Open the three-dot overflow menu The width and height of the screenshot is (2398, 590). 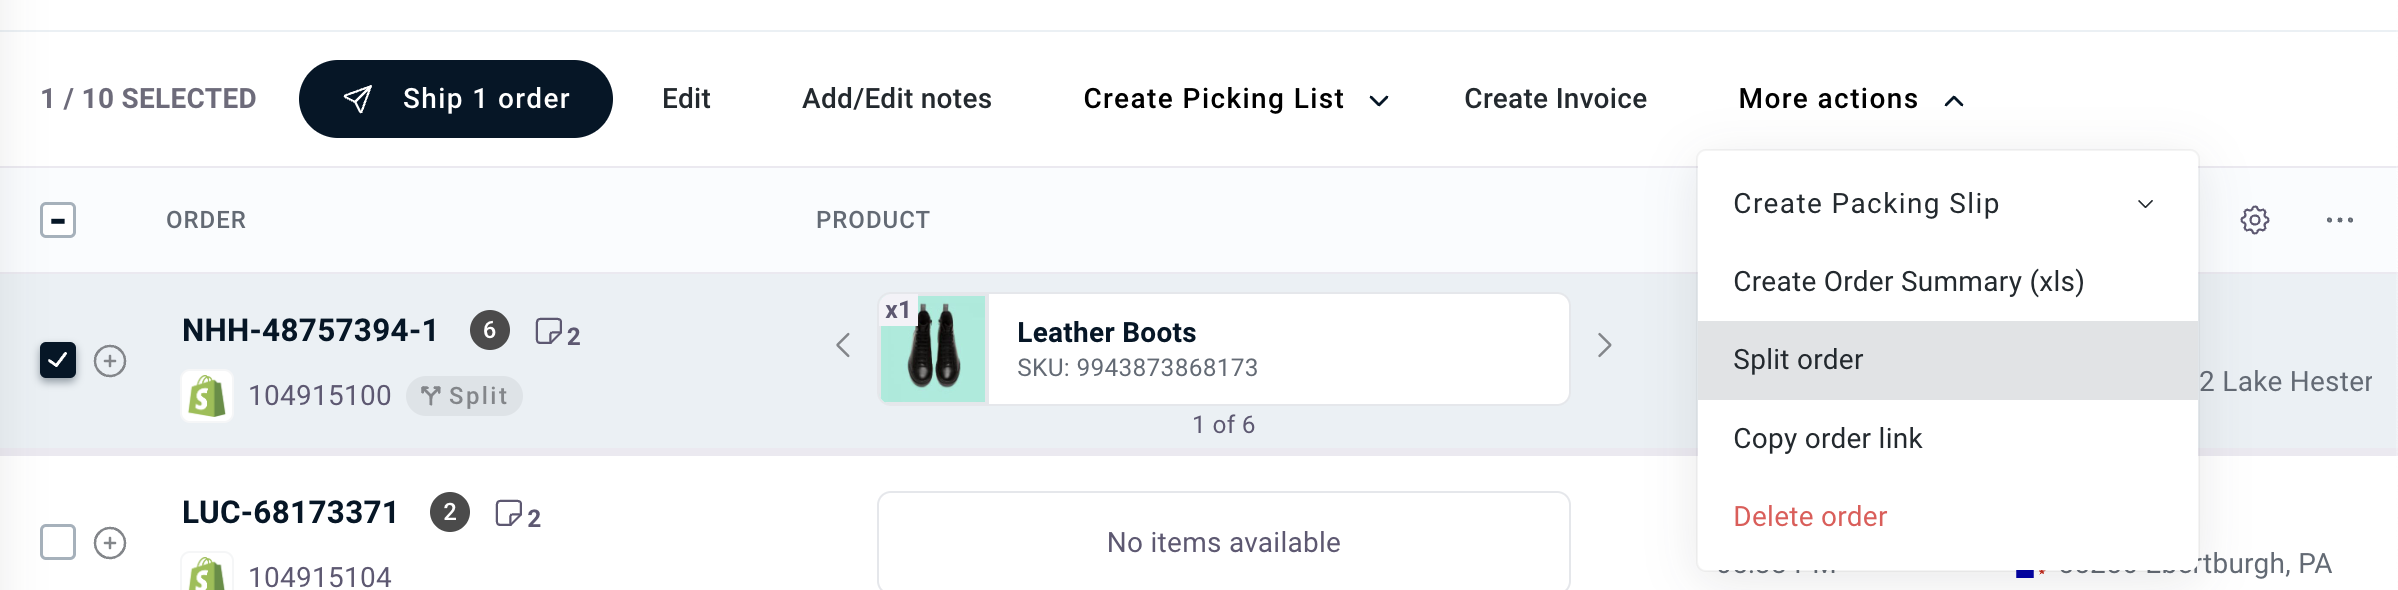(2339, 220)
